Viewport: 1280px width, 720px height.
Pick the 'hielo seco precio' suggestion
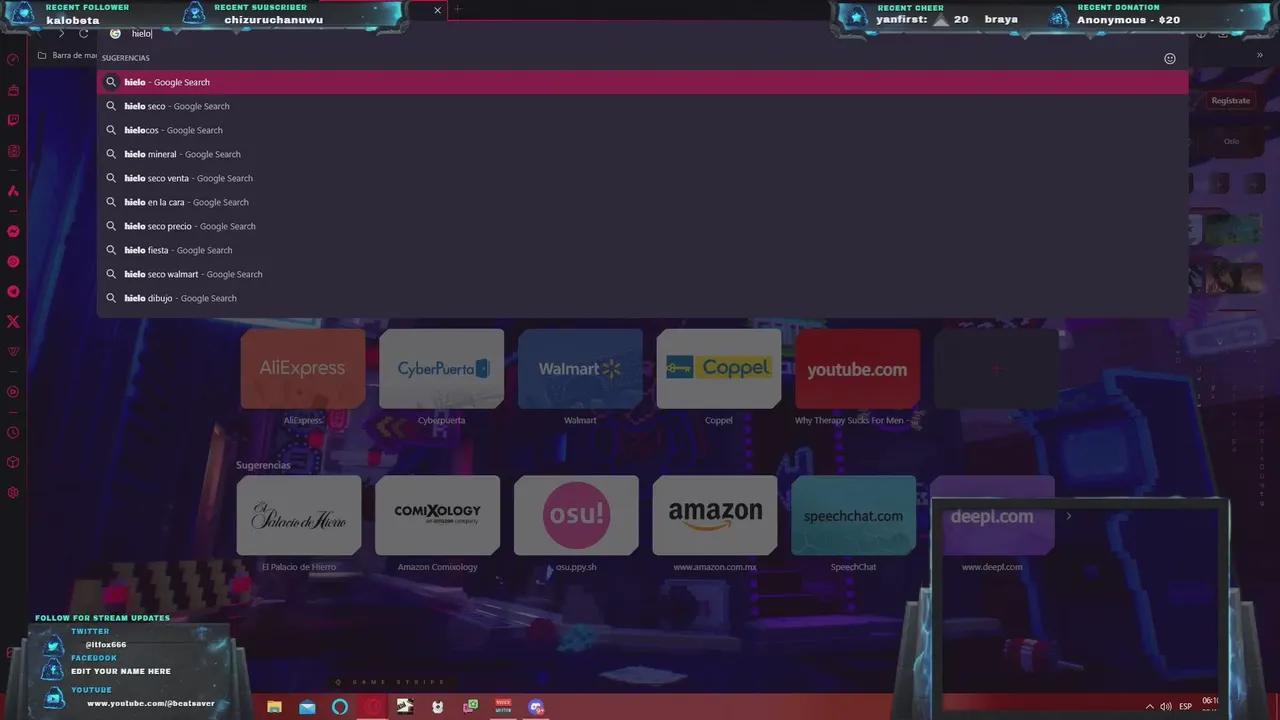(x=642, y=226)
